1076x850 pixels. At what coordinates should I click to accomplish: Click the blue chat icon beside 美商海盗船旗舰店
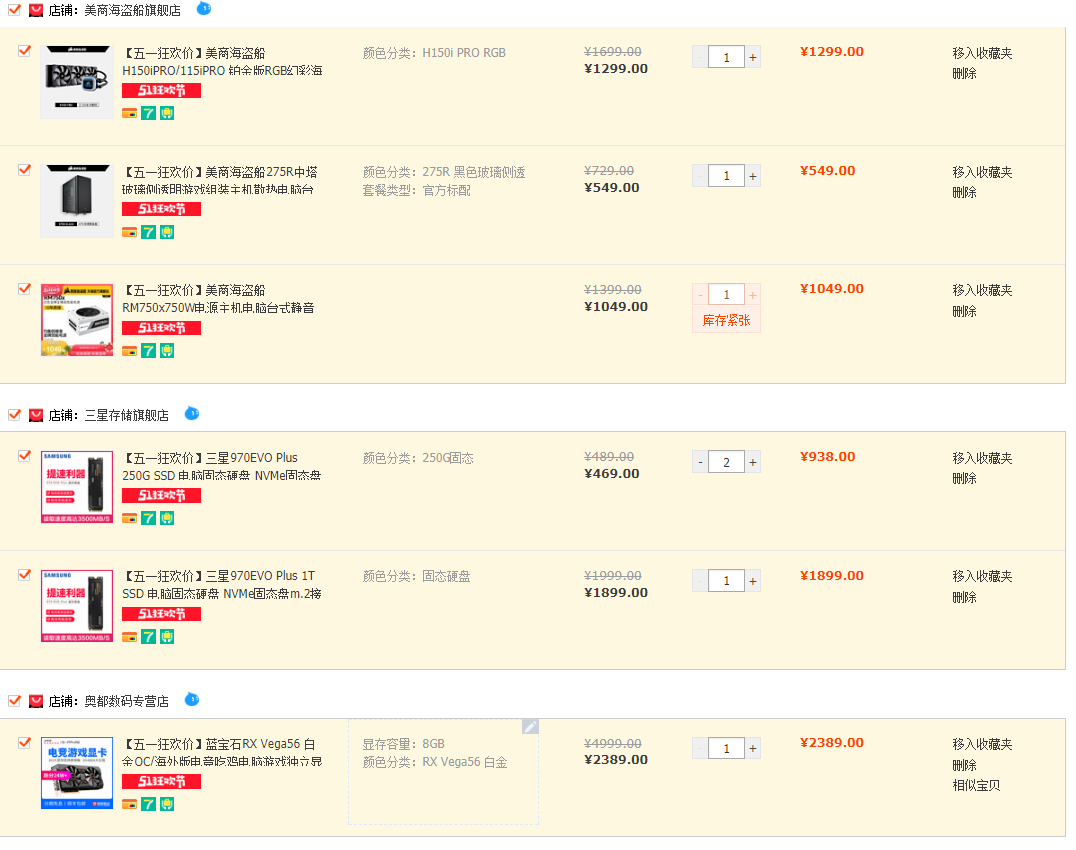point(204,8)
